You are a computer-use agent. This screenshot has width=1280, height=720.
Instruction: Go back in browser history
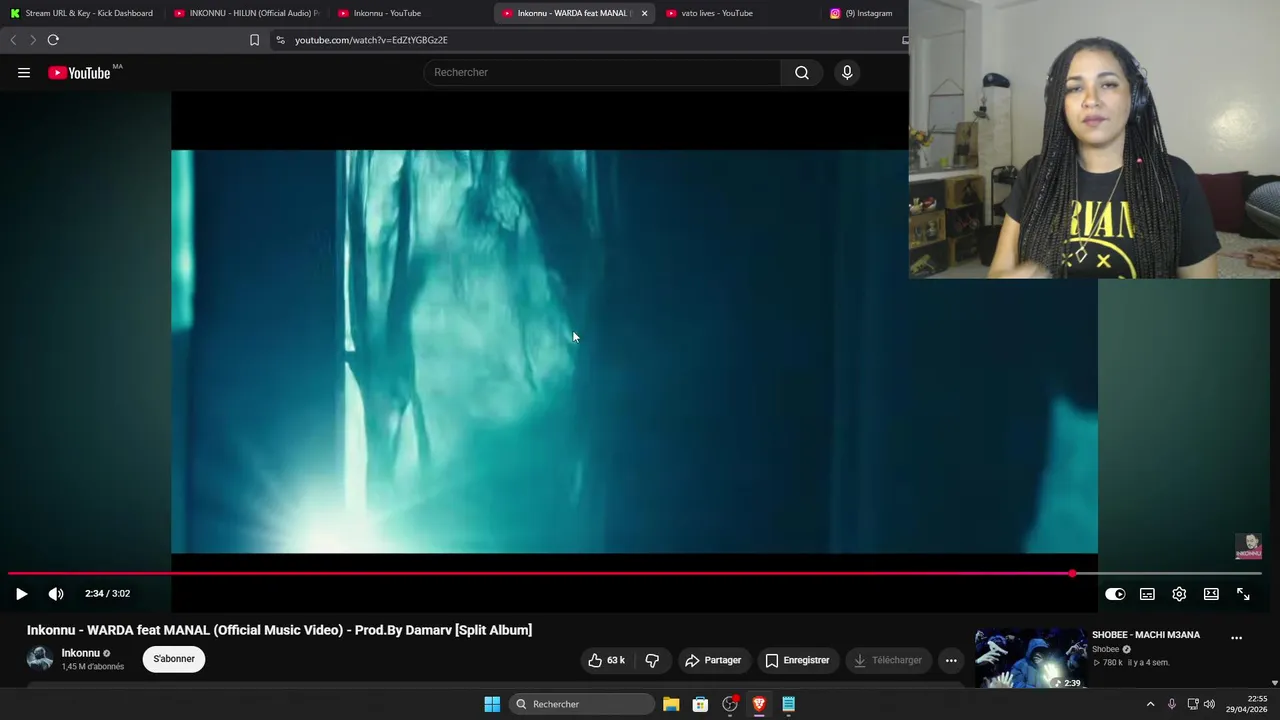(x=13, y=40)
